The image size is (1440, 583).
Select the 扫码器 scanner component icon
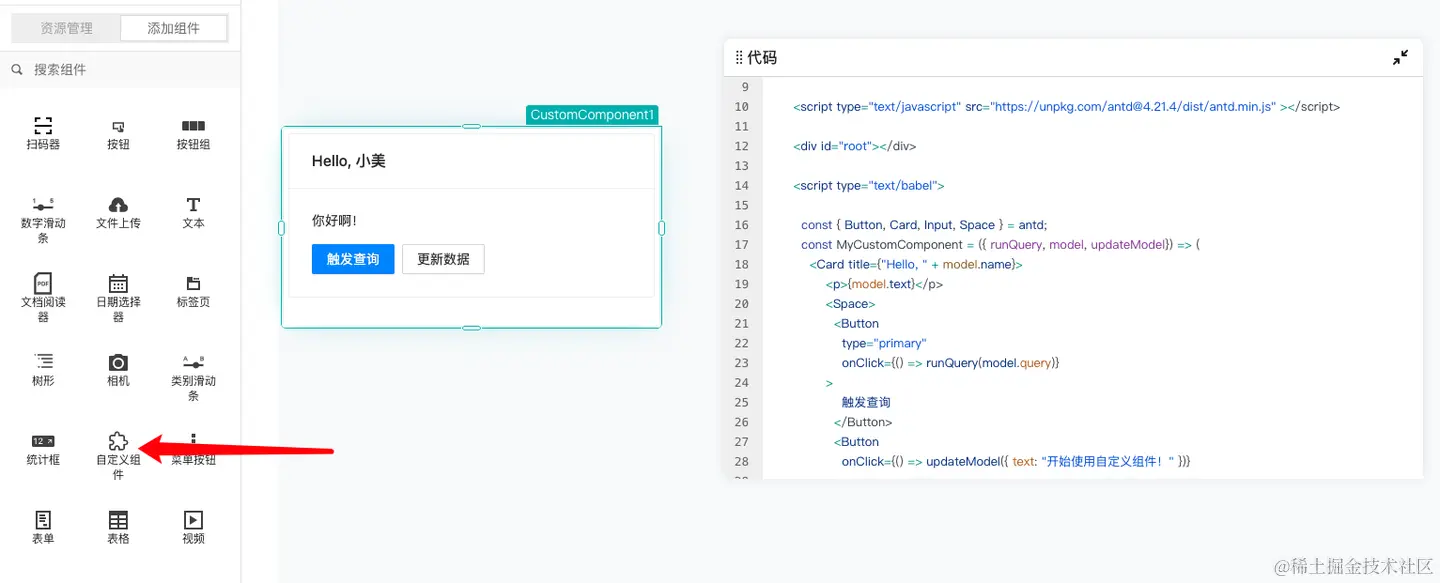(x=43, y=126)
